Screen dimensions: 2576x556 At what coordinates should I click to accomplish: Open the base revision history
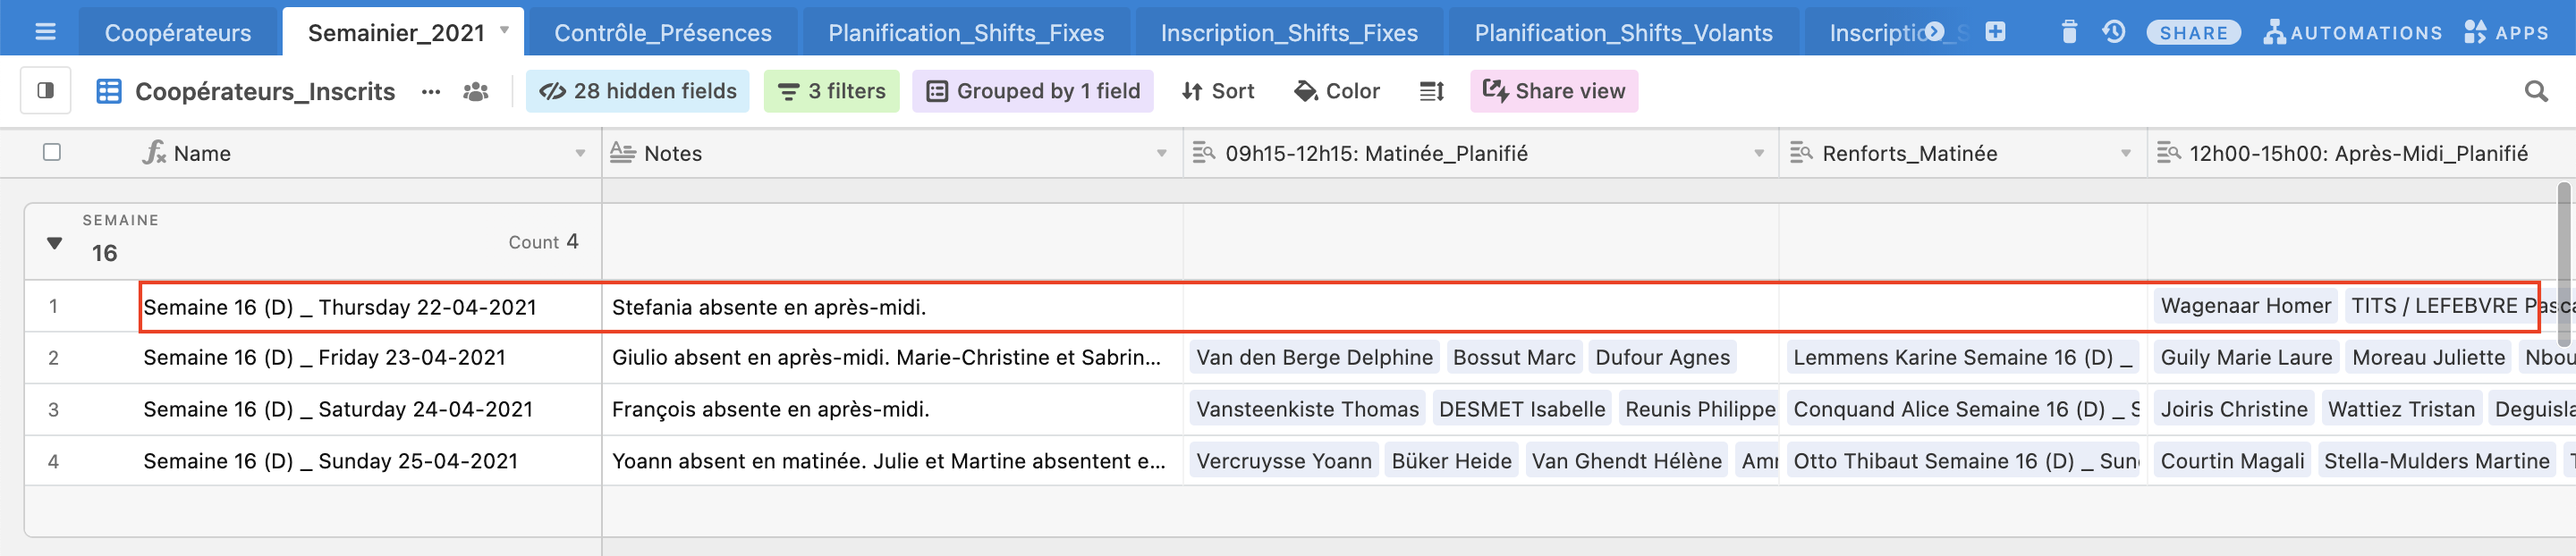[2113, 32]
